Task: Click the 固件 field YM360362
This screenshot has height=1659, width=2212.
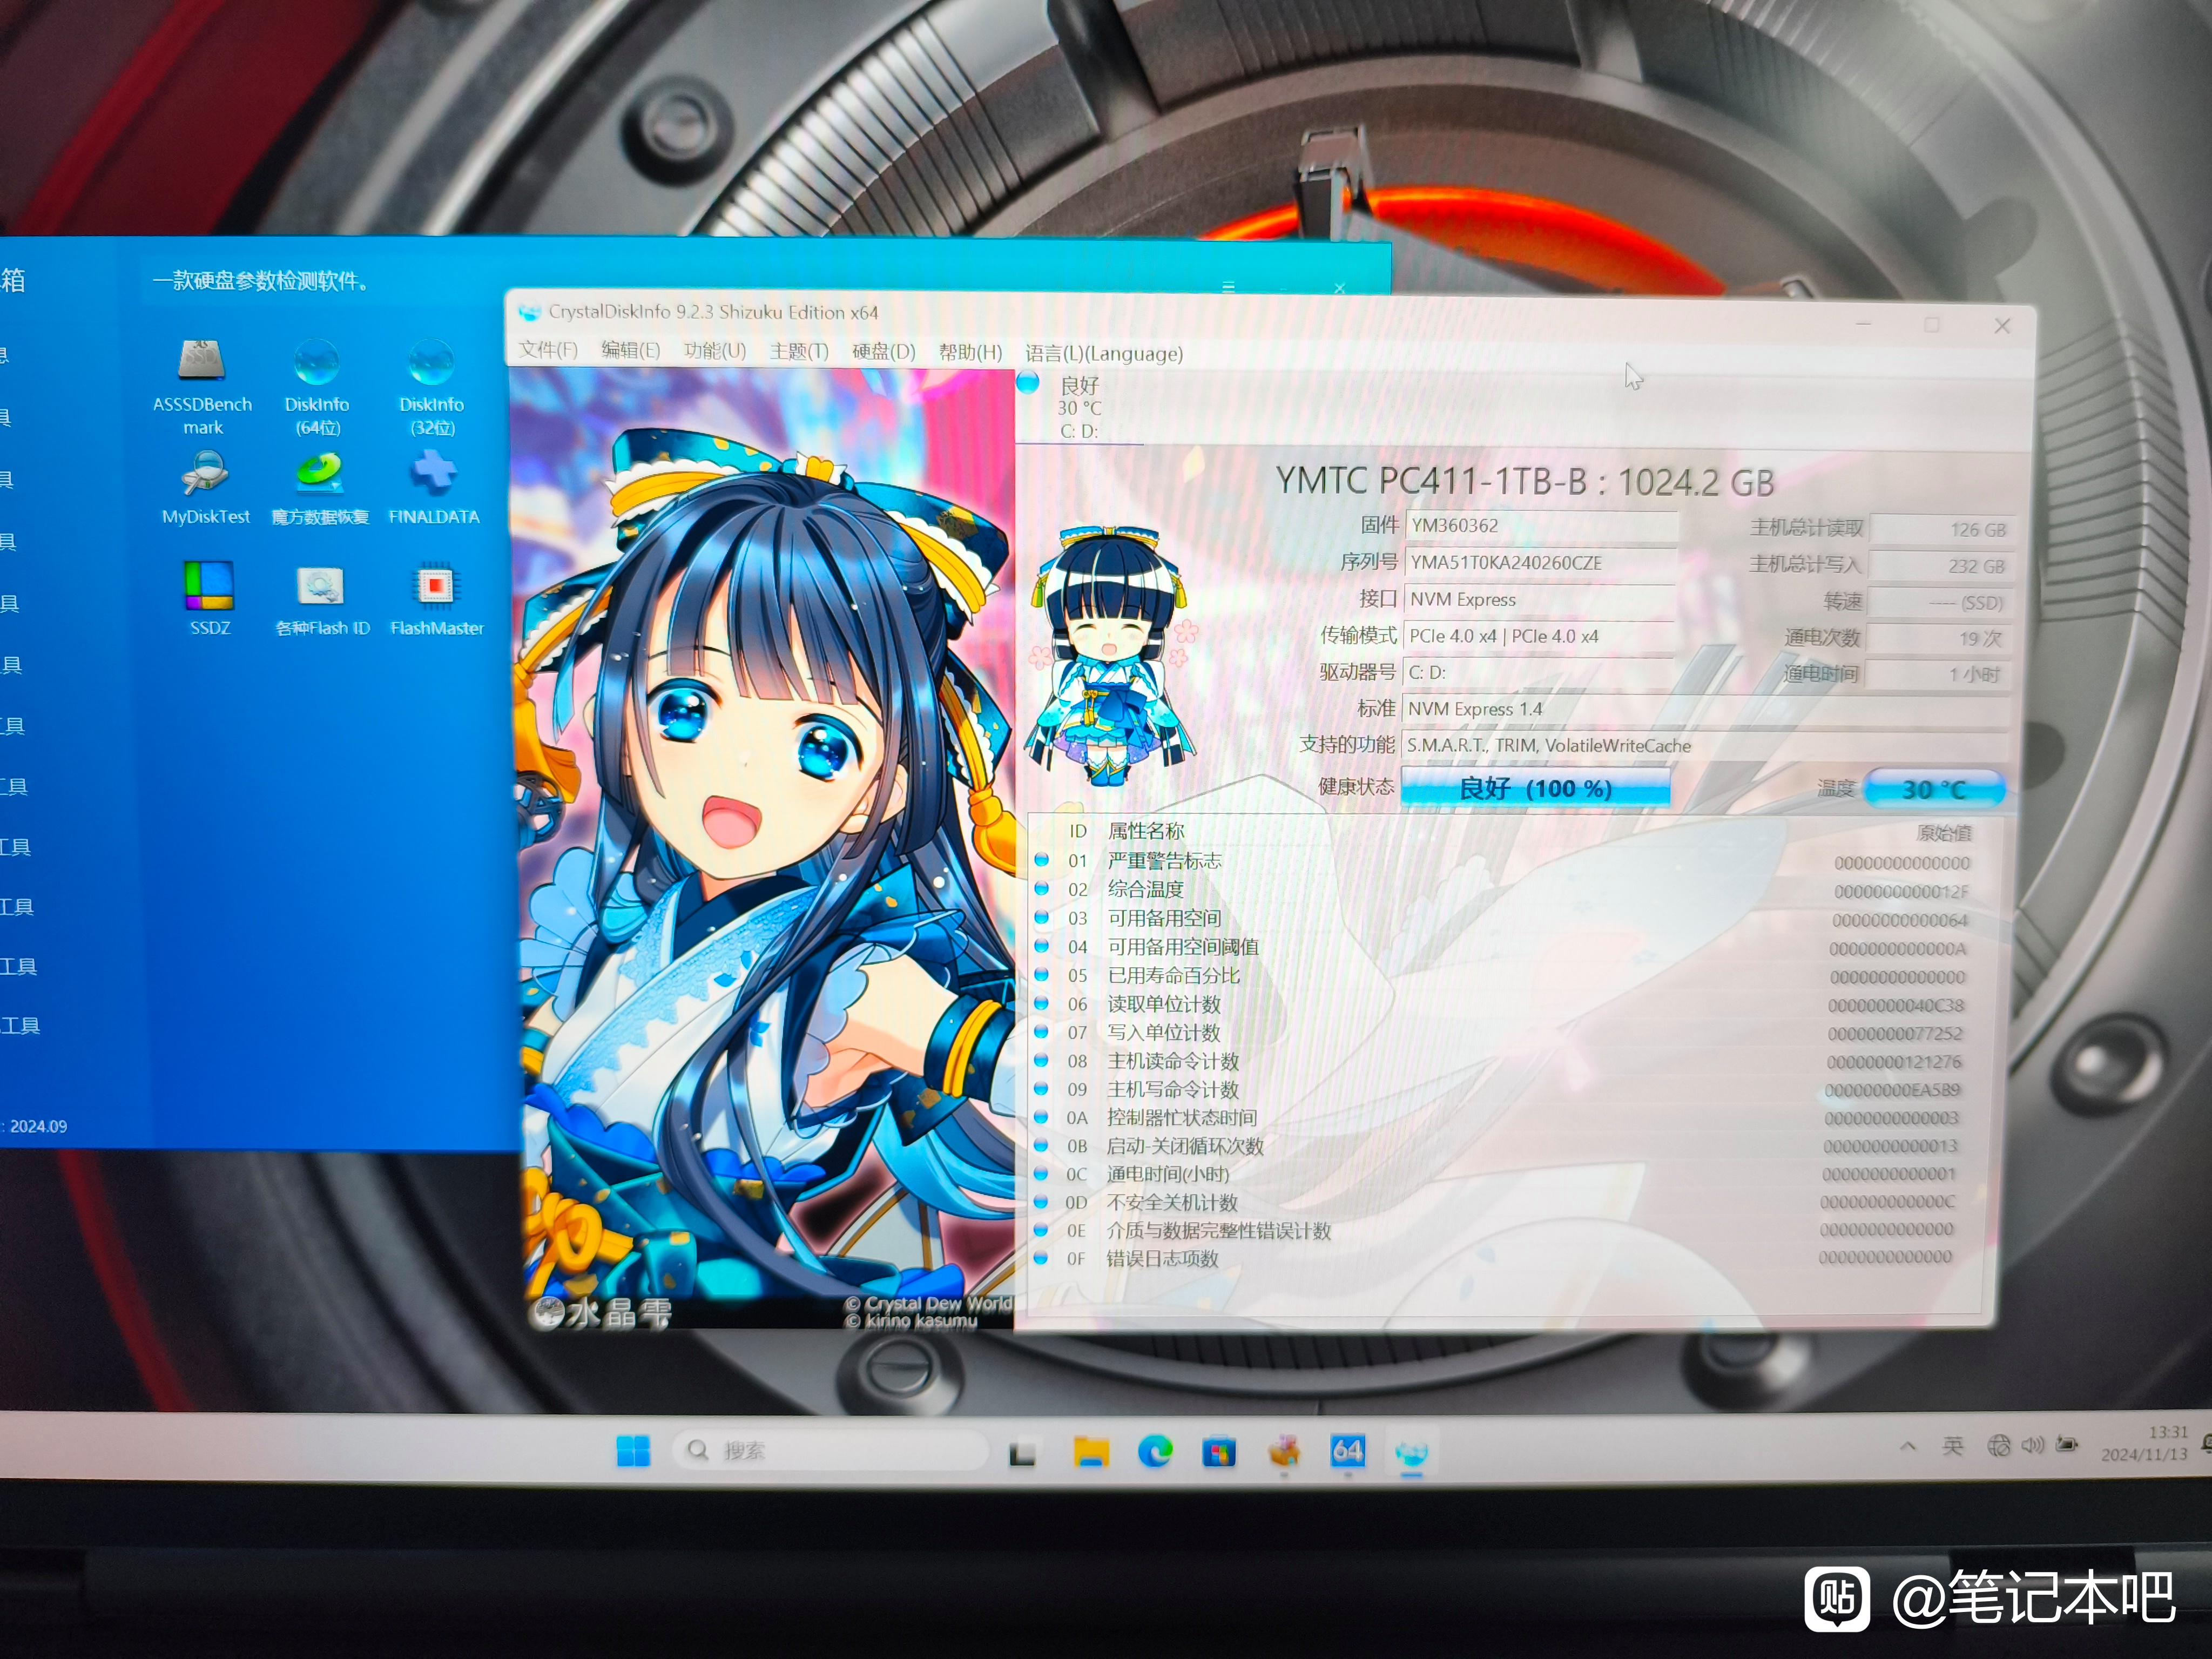Action: 1541,526
